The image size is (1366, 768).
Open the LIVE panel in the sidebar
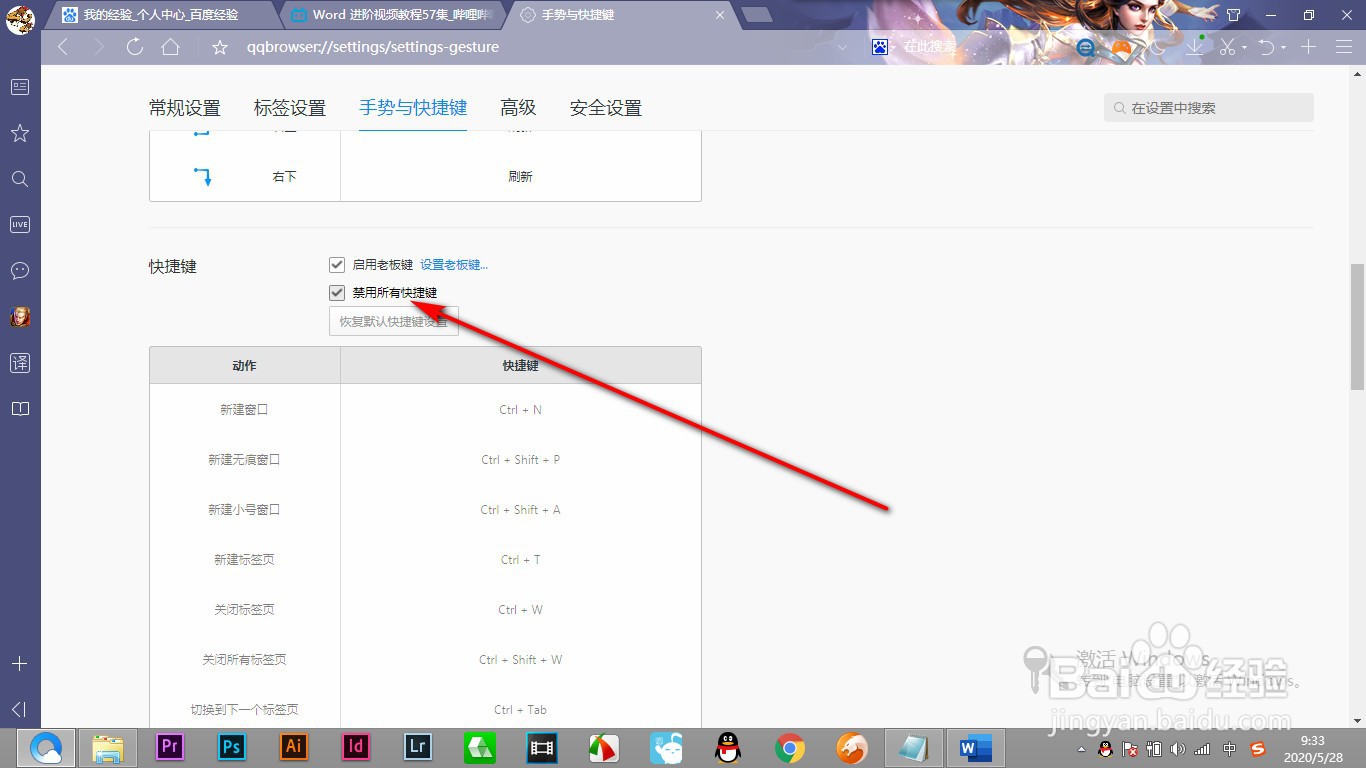pyautogui.click(x=20, y=224)
